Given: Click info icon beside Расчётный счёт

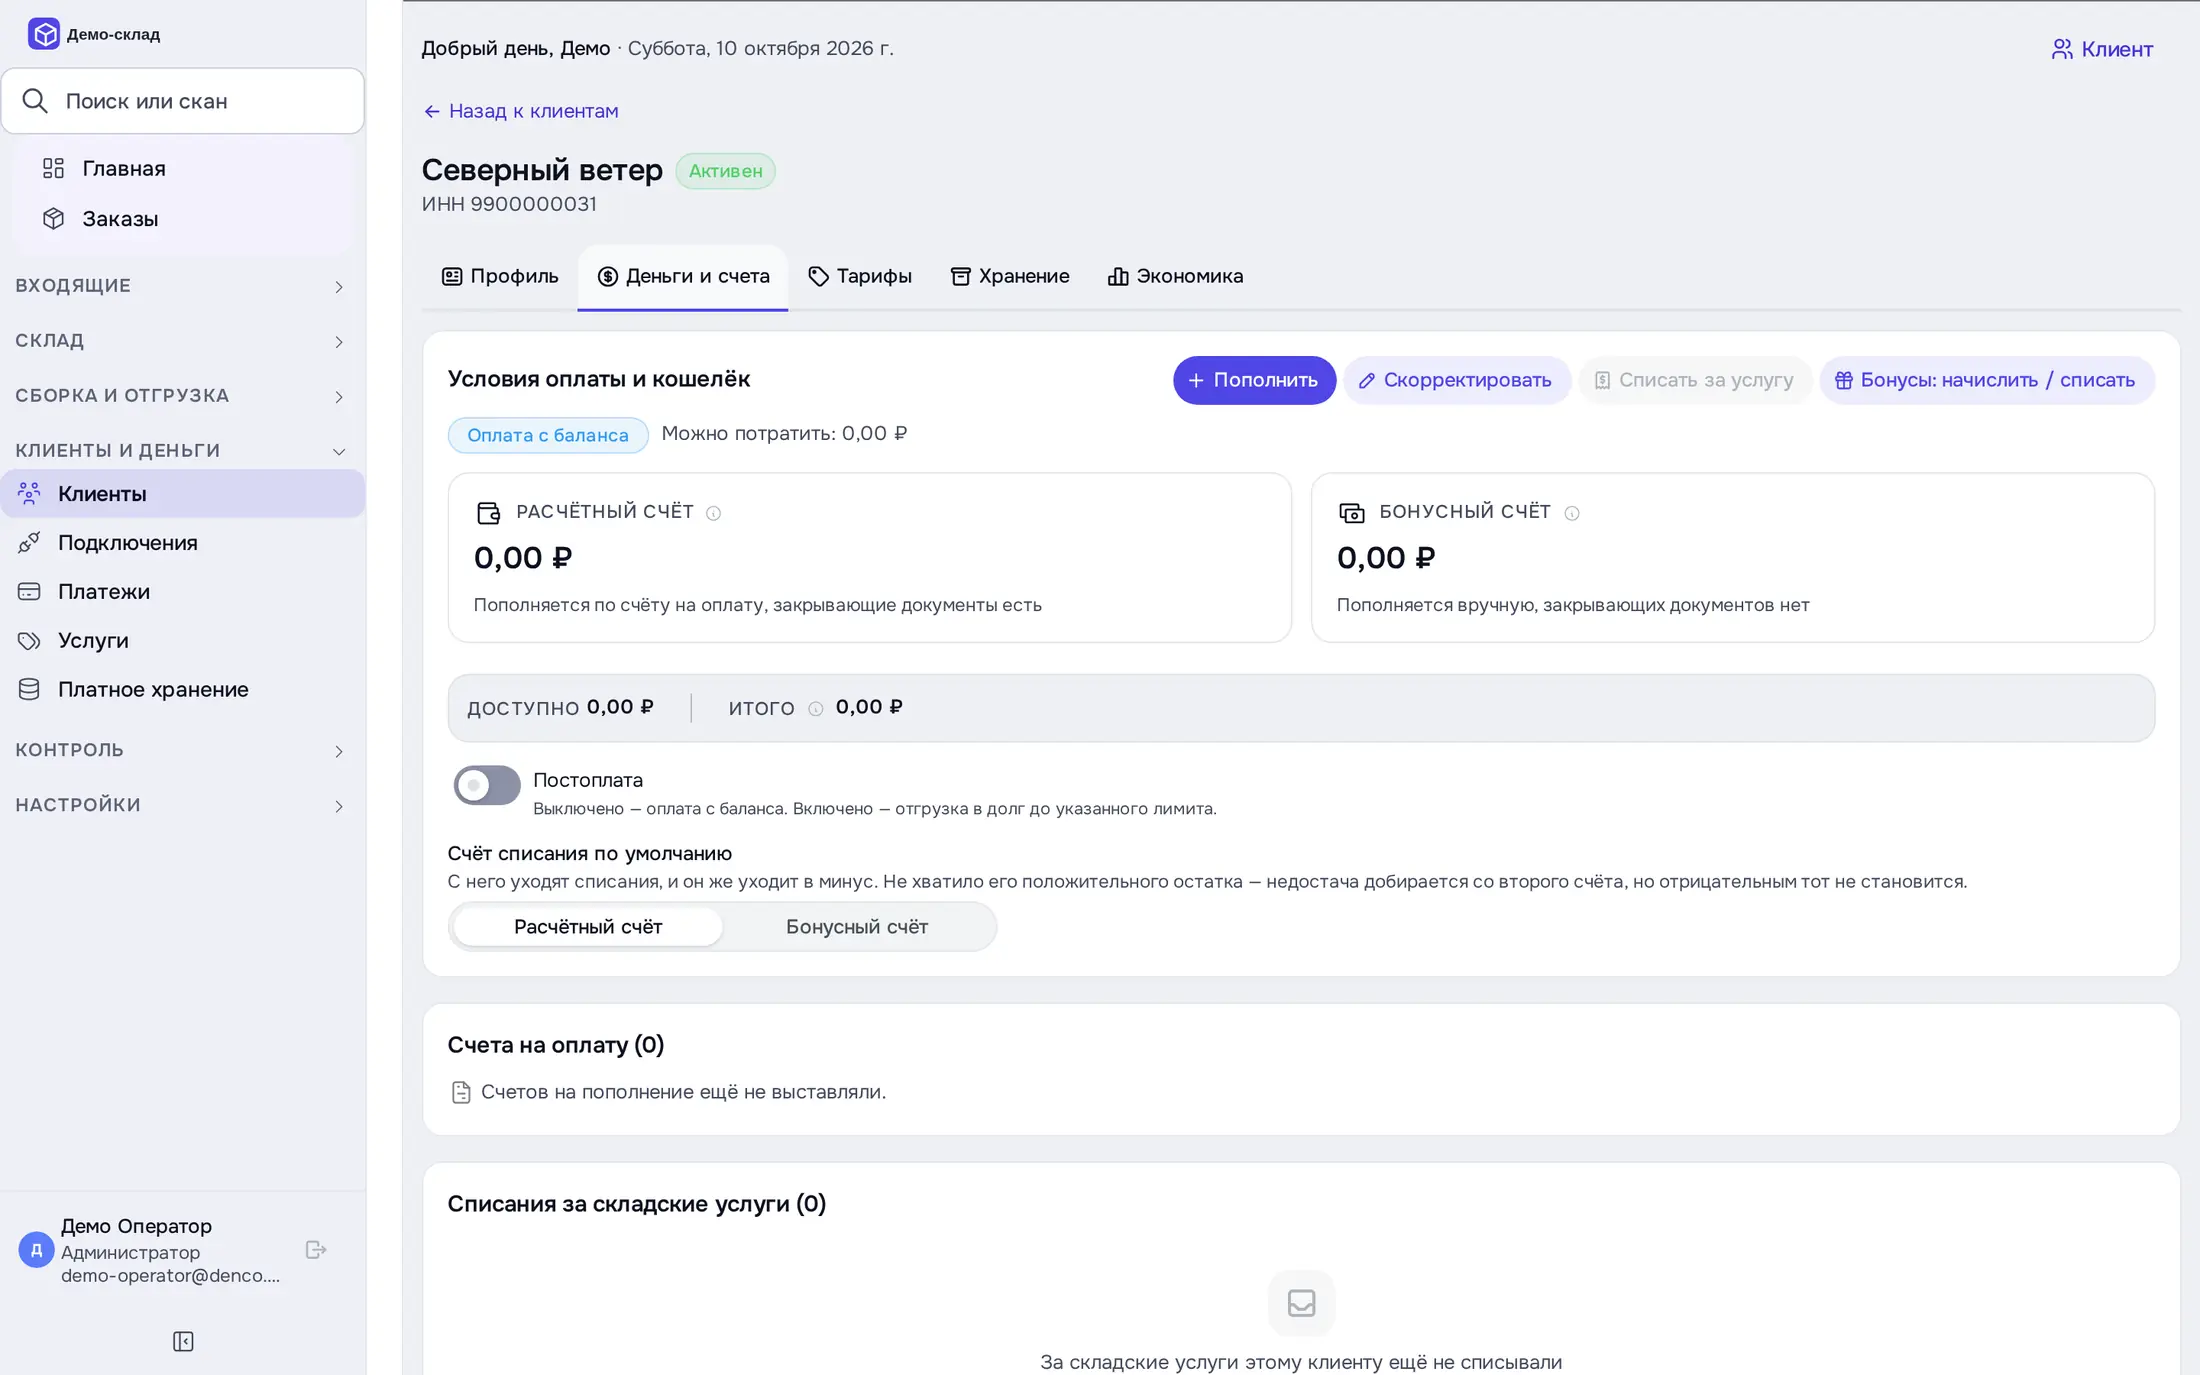Looking at the screenshot, I should point(713,513).
